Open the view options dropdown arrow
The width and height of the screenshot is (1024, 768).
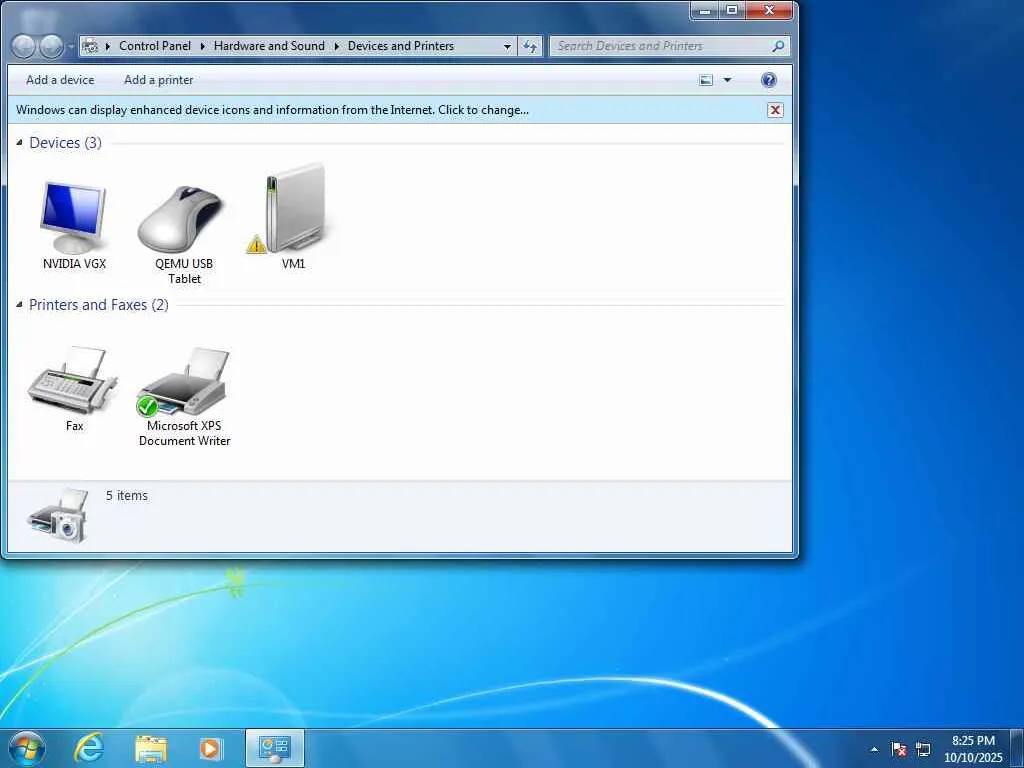point(728,80)
